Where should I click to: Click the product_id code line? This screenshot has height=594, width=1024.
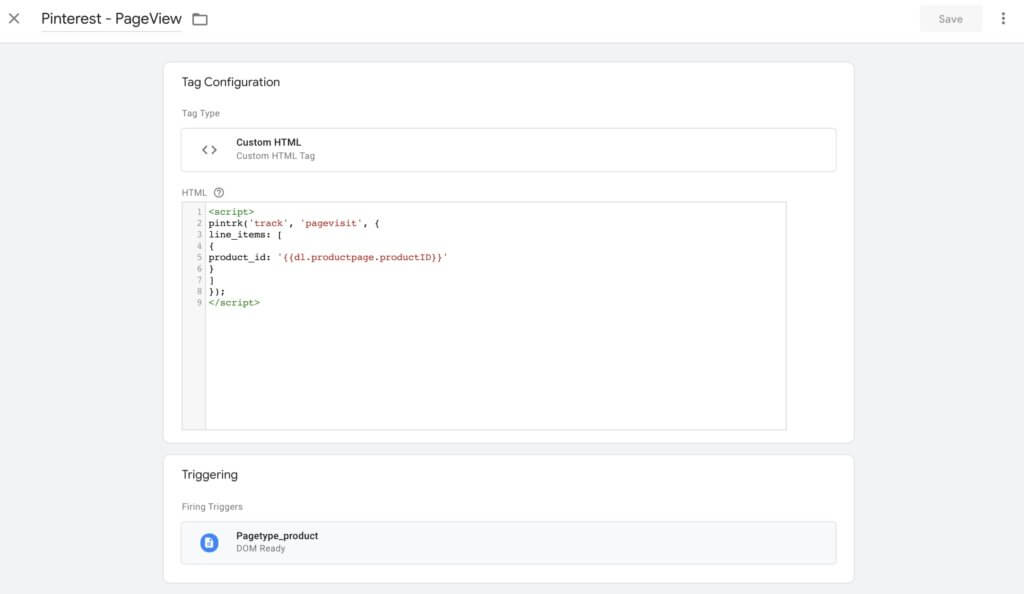(x=328, y=257)
